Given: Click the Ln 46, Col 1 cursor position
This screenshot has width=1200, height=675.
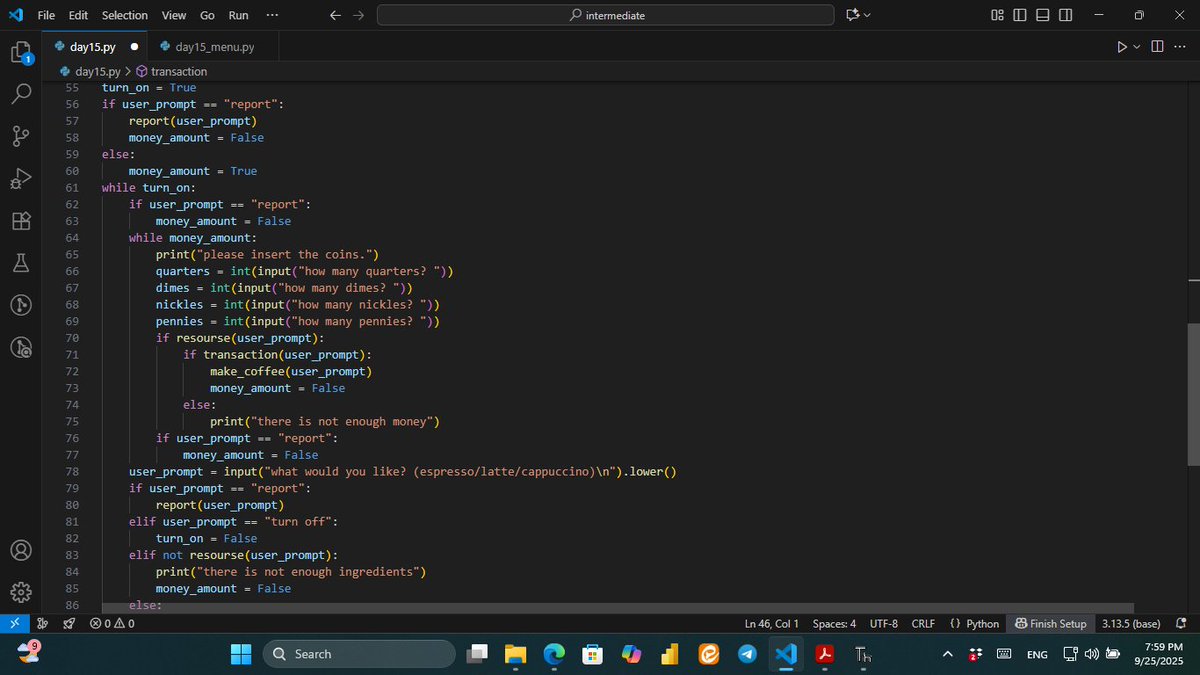Looking at the screenshot, I should coord(772,623).
